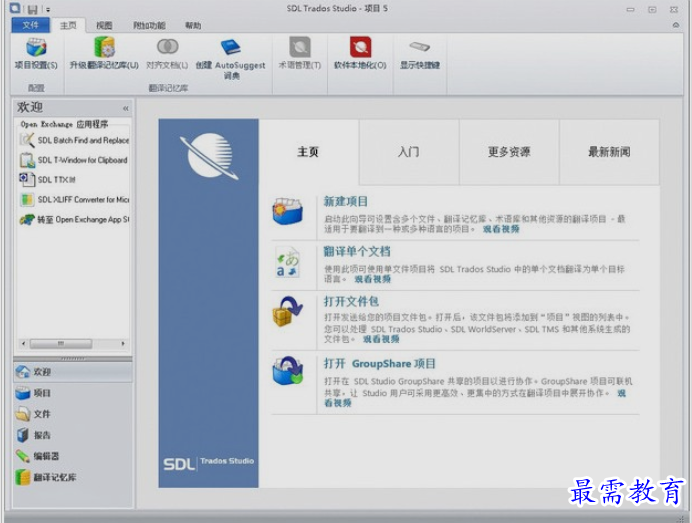Viewport: 692px width, 523px height.
Task: Open 项目设置(S) project settings icon
Action: 36,47
